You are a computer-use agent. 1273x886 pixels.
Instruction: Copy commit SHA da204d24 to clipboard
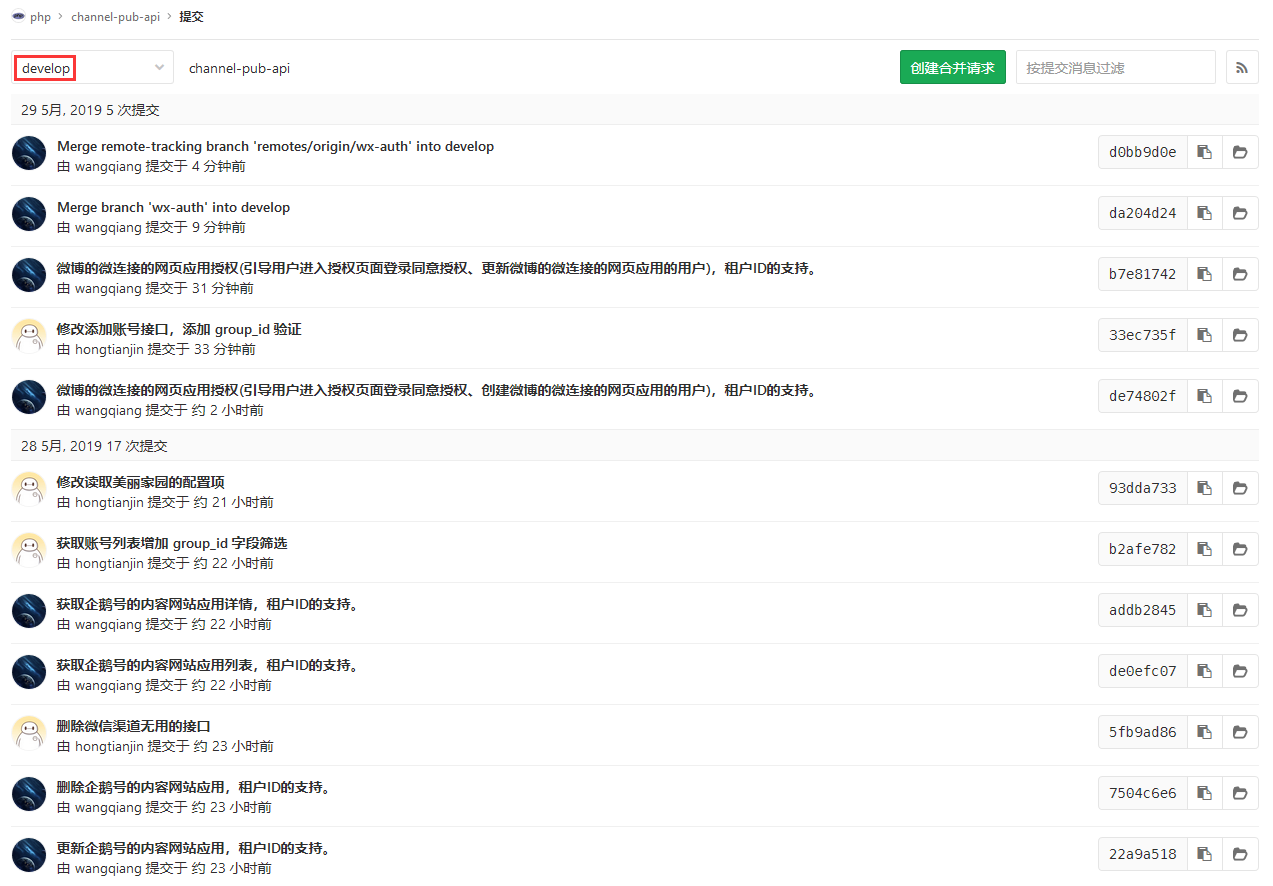1205,213
